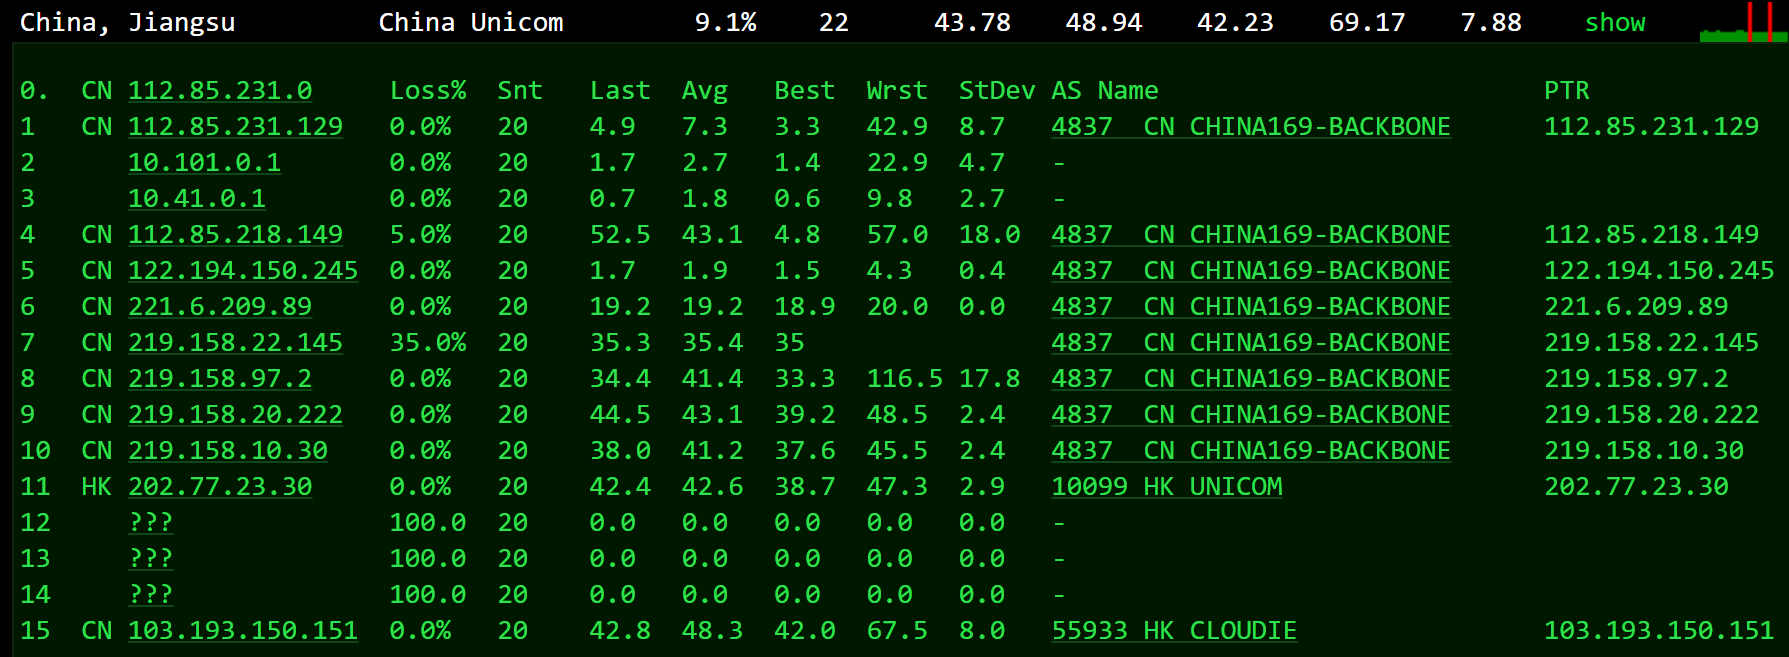Click the 'show' link in the header row
The width and height of the screenshot is (1789, 657).
click(1615, 22)
